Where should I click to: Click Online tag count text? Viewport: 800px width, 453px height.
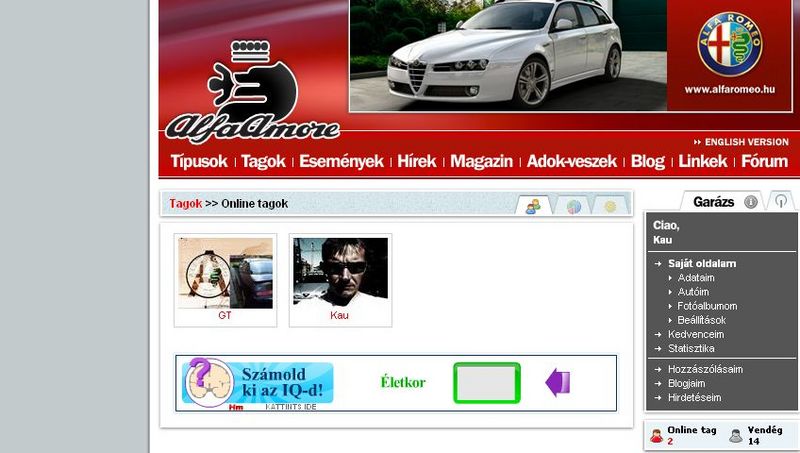pyautogui.click(x=692, y=435)
